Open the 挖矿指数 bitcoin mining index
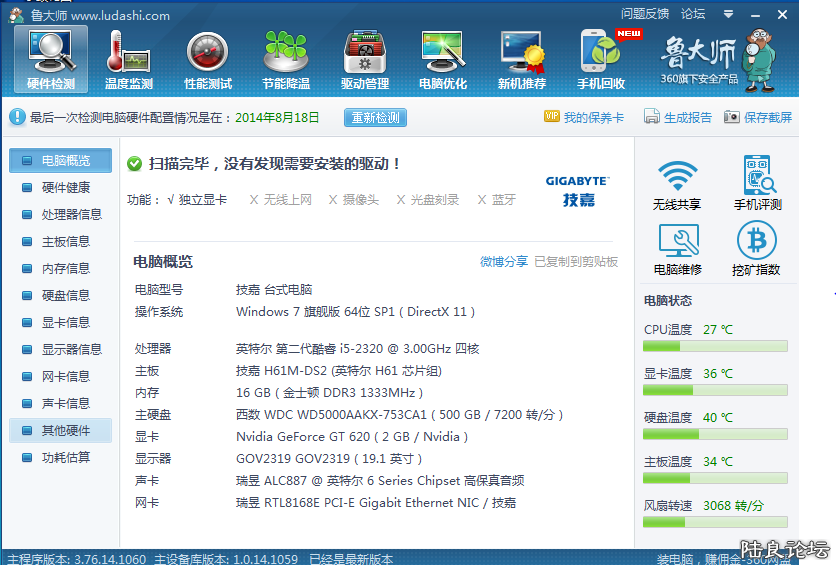This screenshot has height=565, width=836. coord(756,249)
